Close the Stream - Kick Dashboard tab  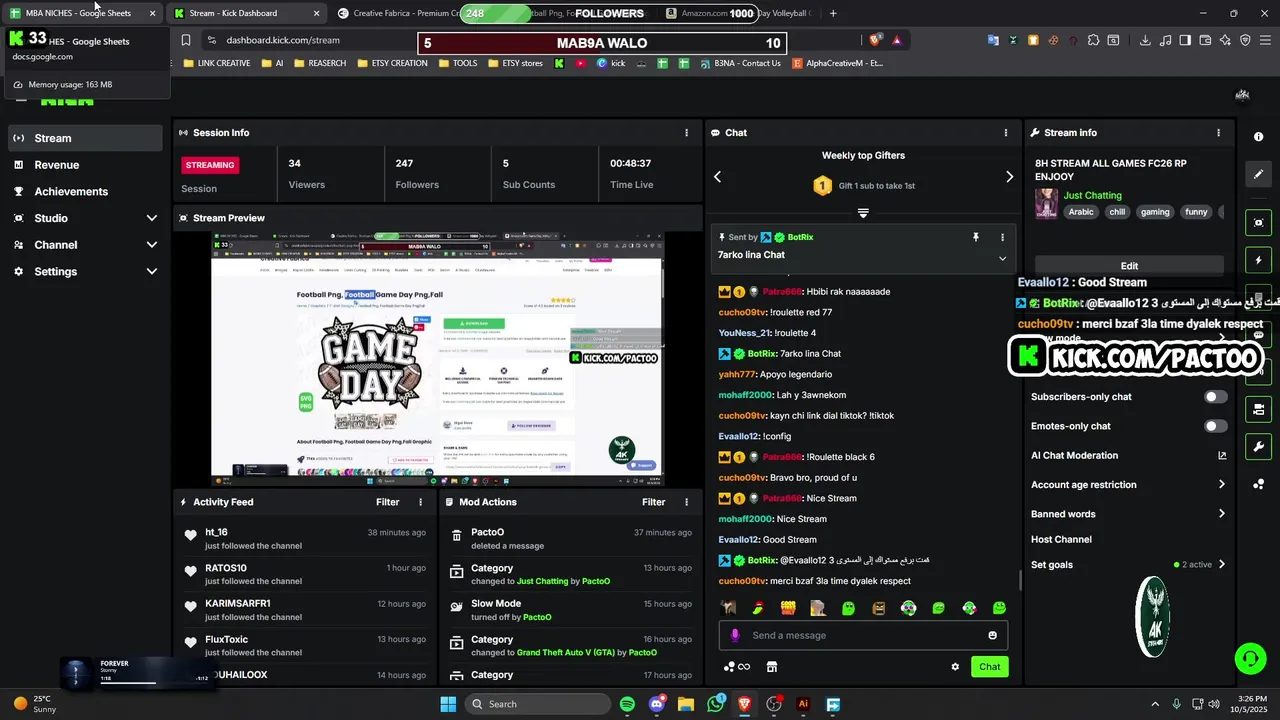tap(317, 13)
